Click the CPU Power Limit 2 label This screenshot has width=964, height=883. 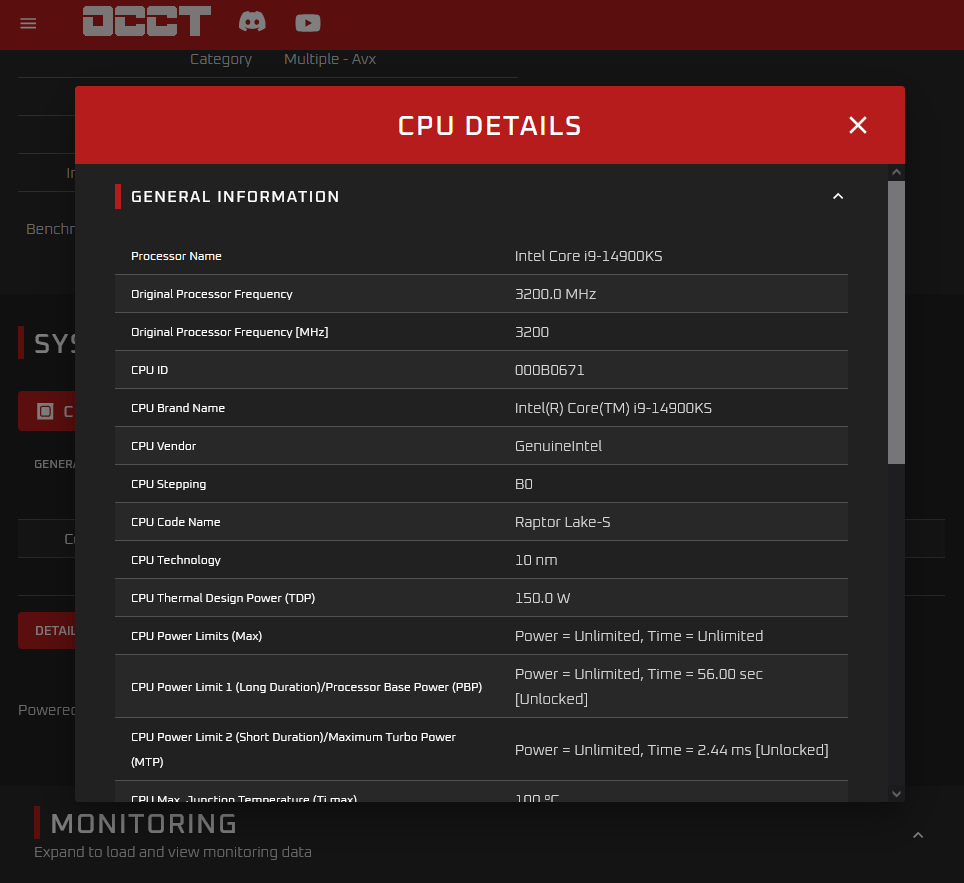pos(293,749)
